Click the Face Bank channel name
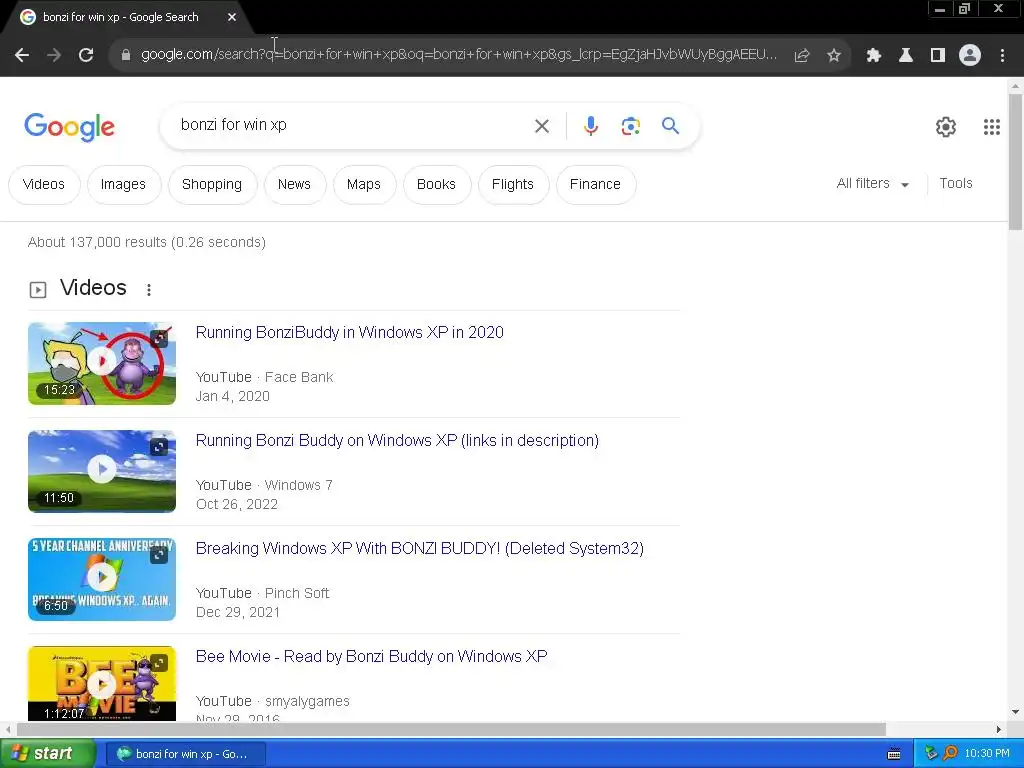Viewport: 1024px width, 768px height. [x=299, y=377]
